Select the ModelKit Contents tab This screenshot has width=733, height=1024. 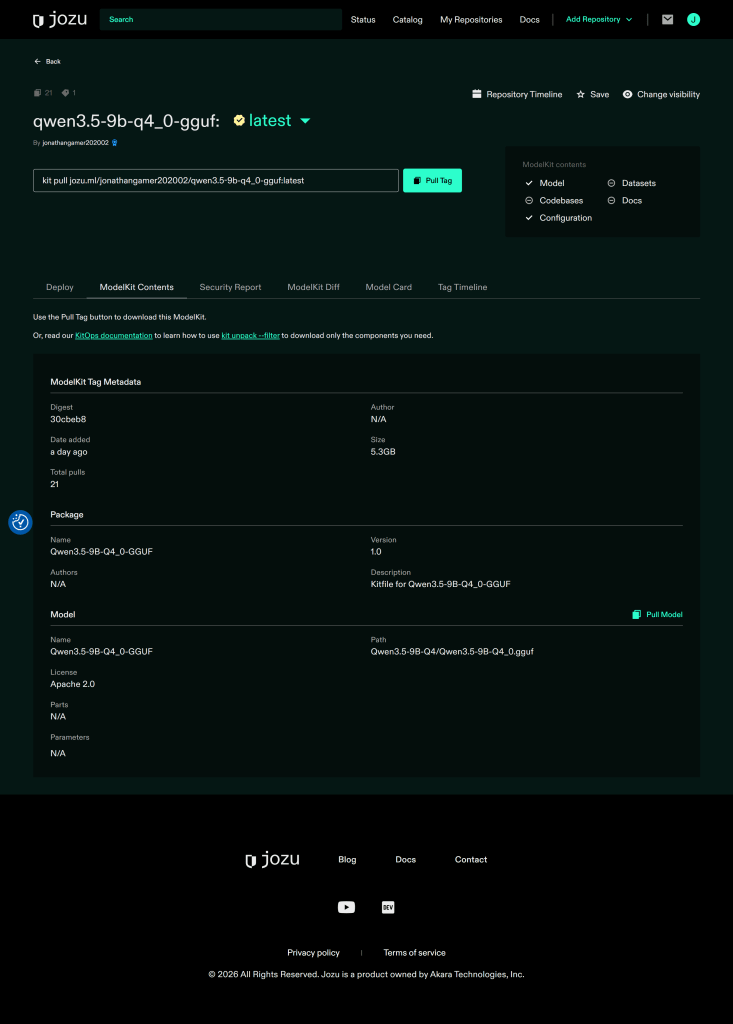click(x=137, y=287)
